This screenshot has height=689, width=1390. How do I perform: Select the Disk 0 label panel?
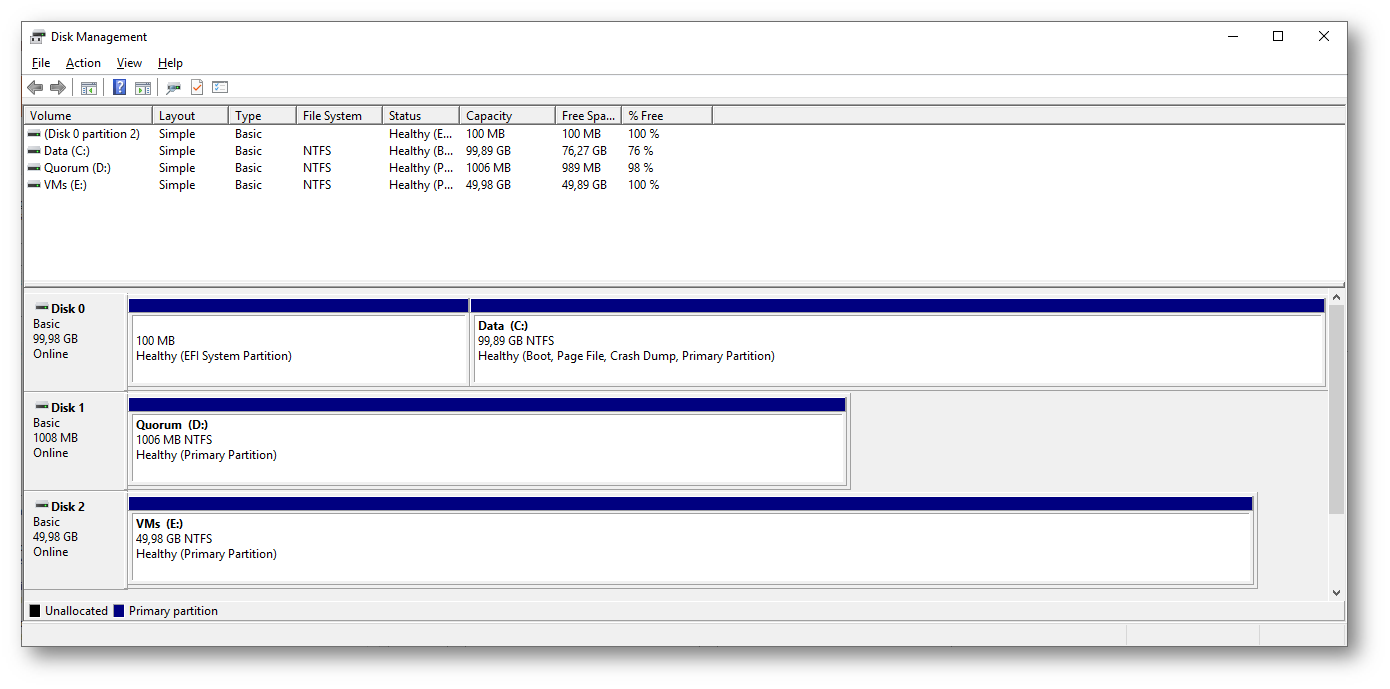tap(75, 341)
